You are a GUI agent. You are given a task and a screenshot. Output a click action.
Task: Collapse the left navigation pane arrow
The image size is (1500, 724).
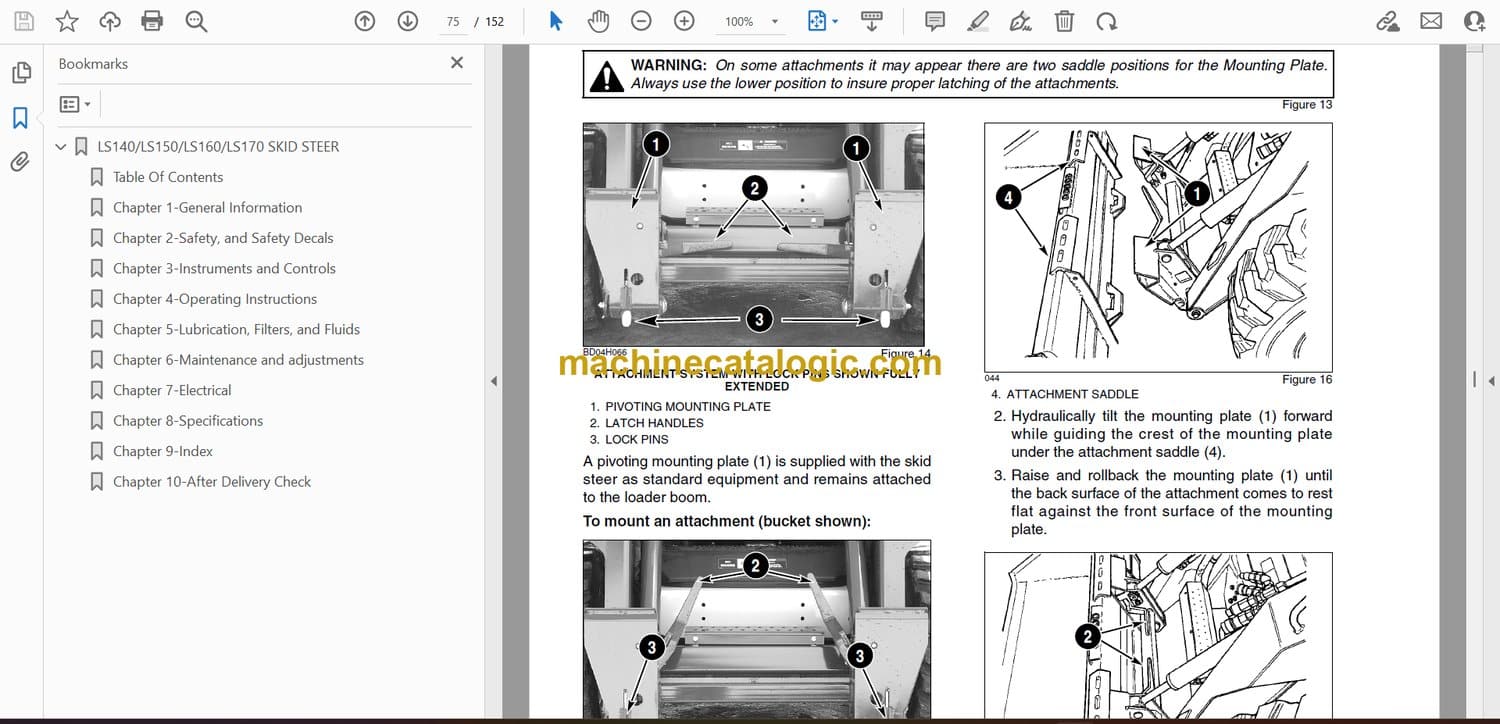tap(493, 381)
